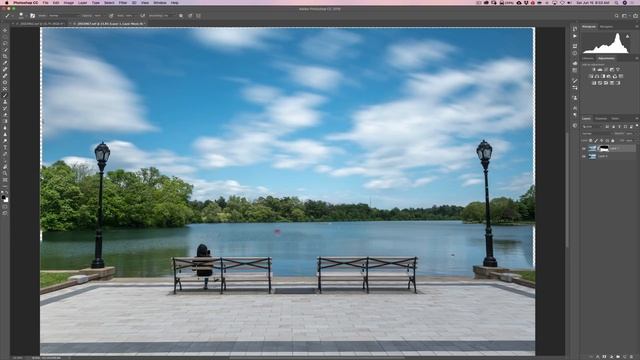Add a Levels adjustment layer
This screenshot has width=640, height=360.
click(600, 69)
